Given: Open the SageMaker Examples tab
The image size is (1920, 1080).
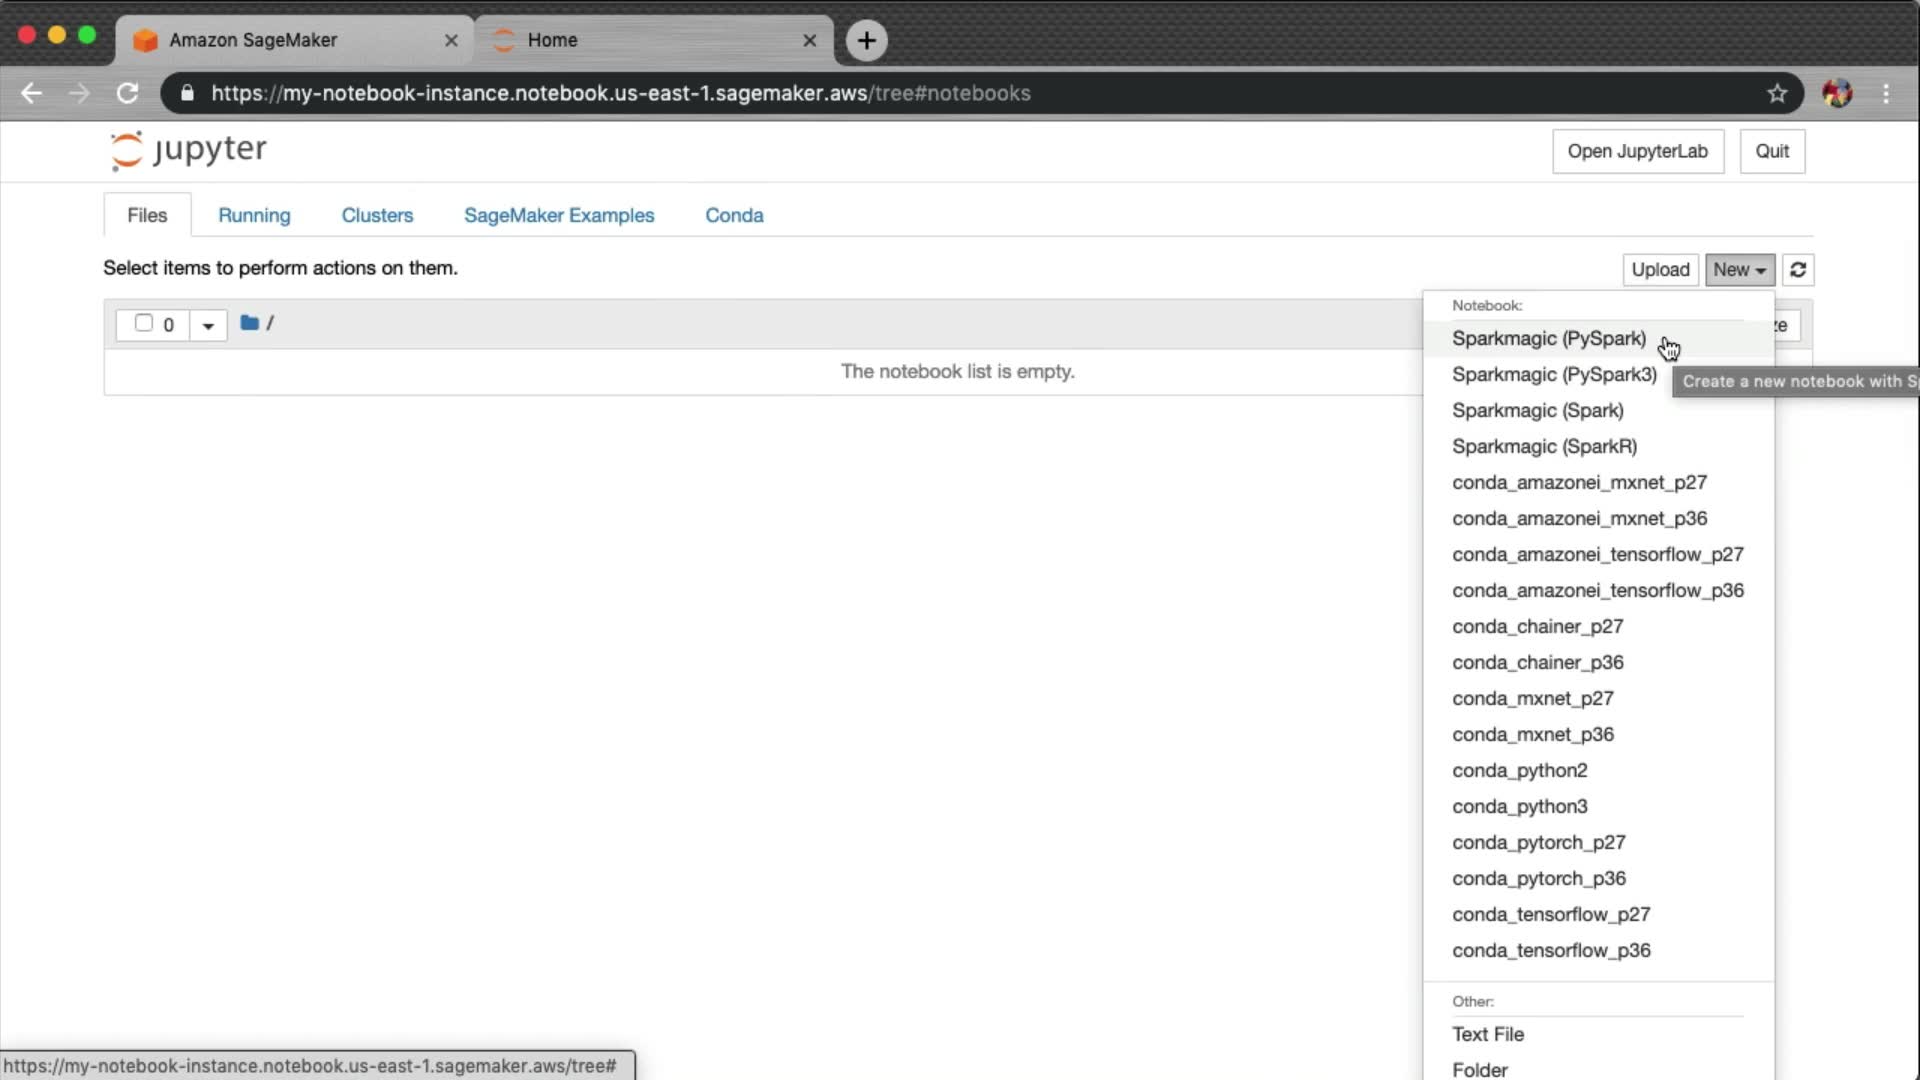Looking at the screenshot, I should (558, 215).
